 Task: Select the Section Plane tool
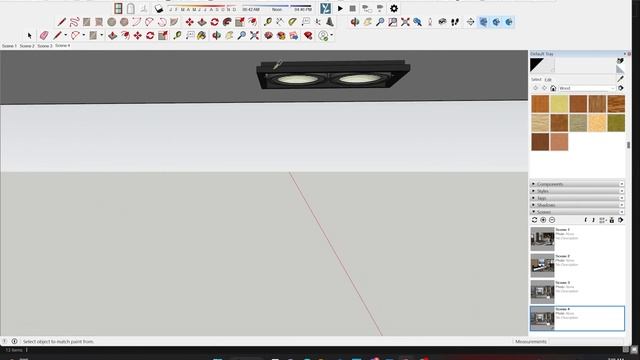(470, 22)
